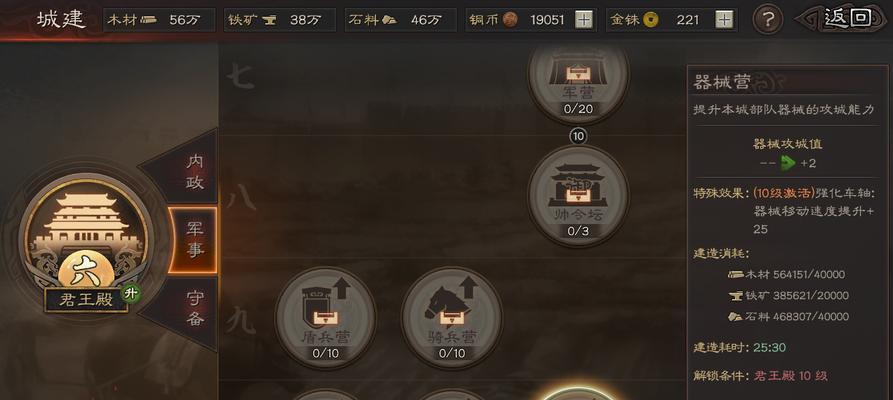
Task: Select the 骑兵营 cavalry camp icon
Action: tap(452, 317)
